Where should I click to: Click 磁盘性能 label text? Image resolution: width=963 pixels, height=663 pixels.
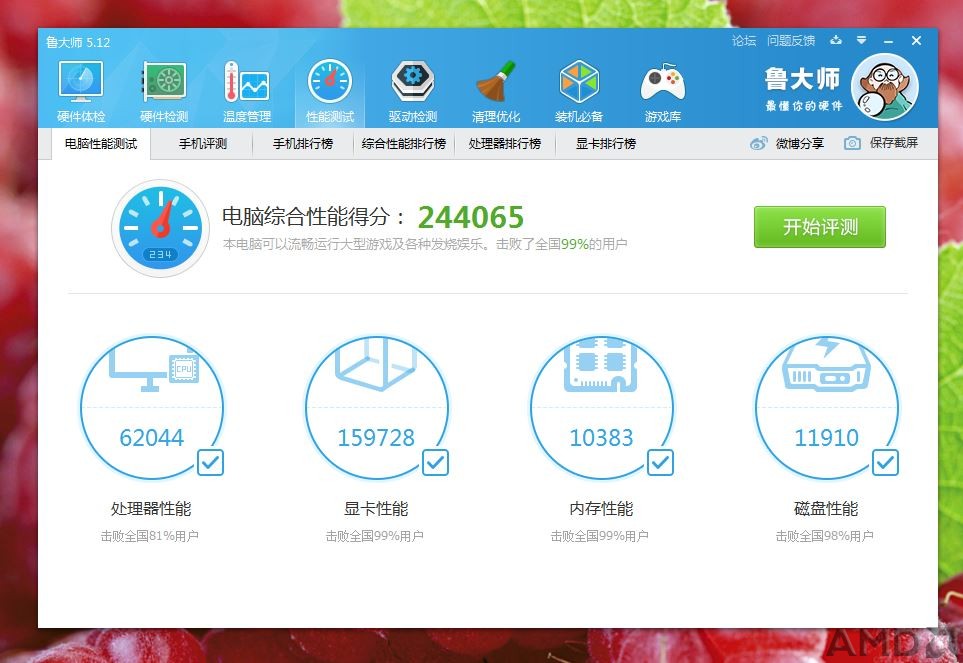coord(826,509)
